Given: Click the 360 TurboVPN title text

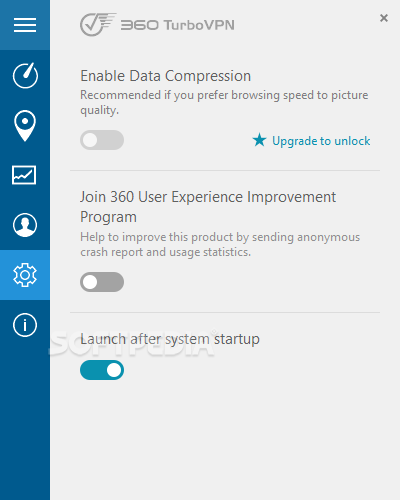Looking at the screenshot, I should 178,25.
